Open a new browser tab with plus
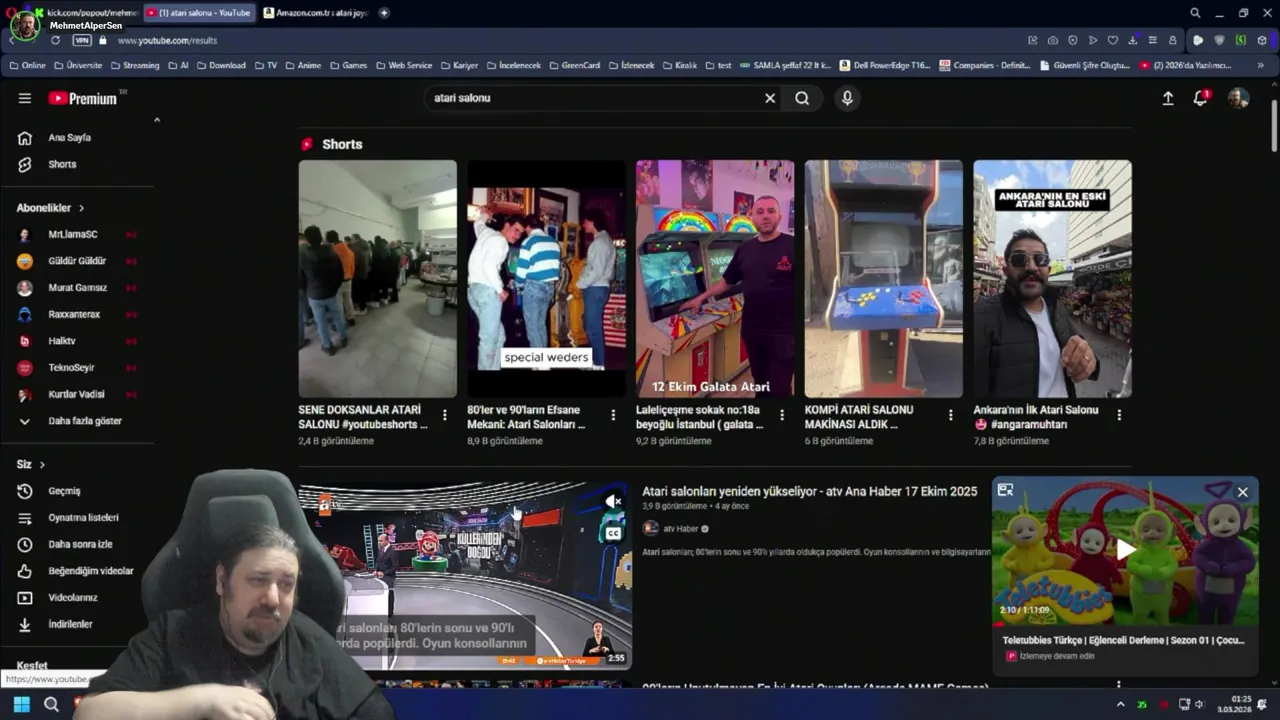This screenshot has height=720, width=1280. (384, 13)
